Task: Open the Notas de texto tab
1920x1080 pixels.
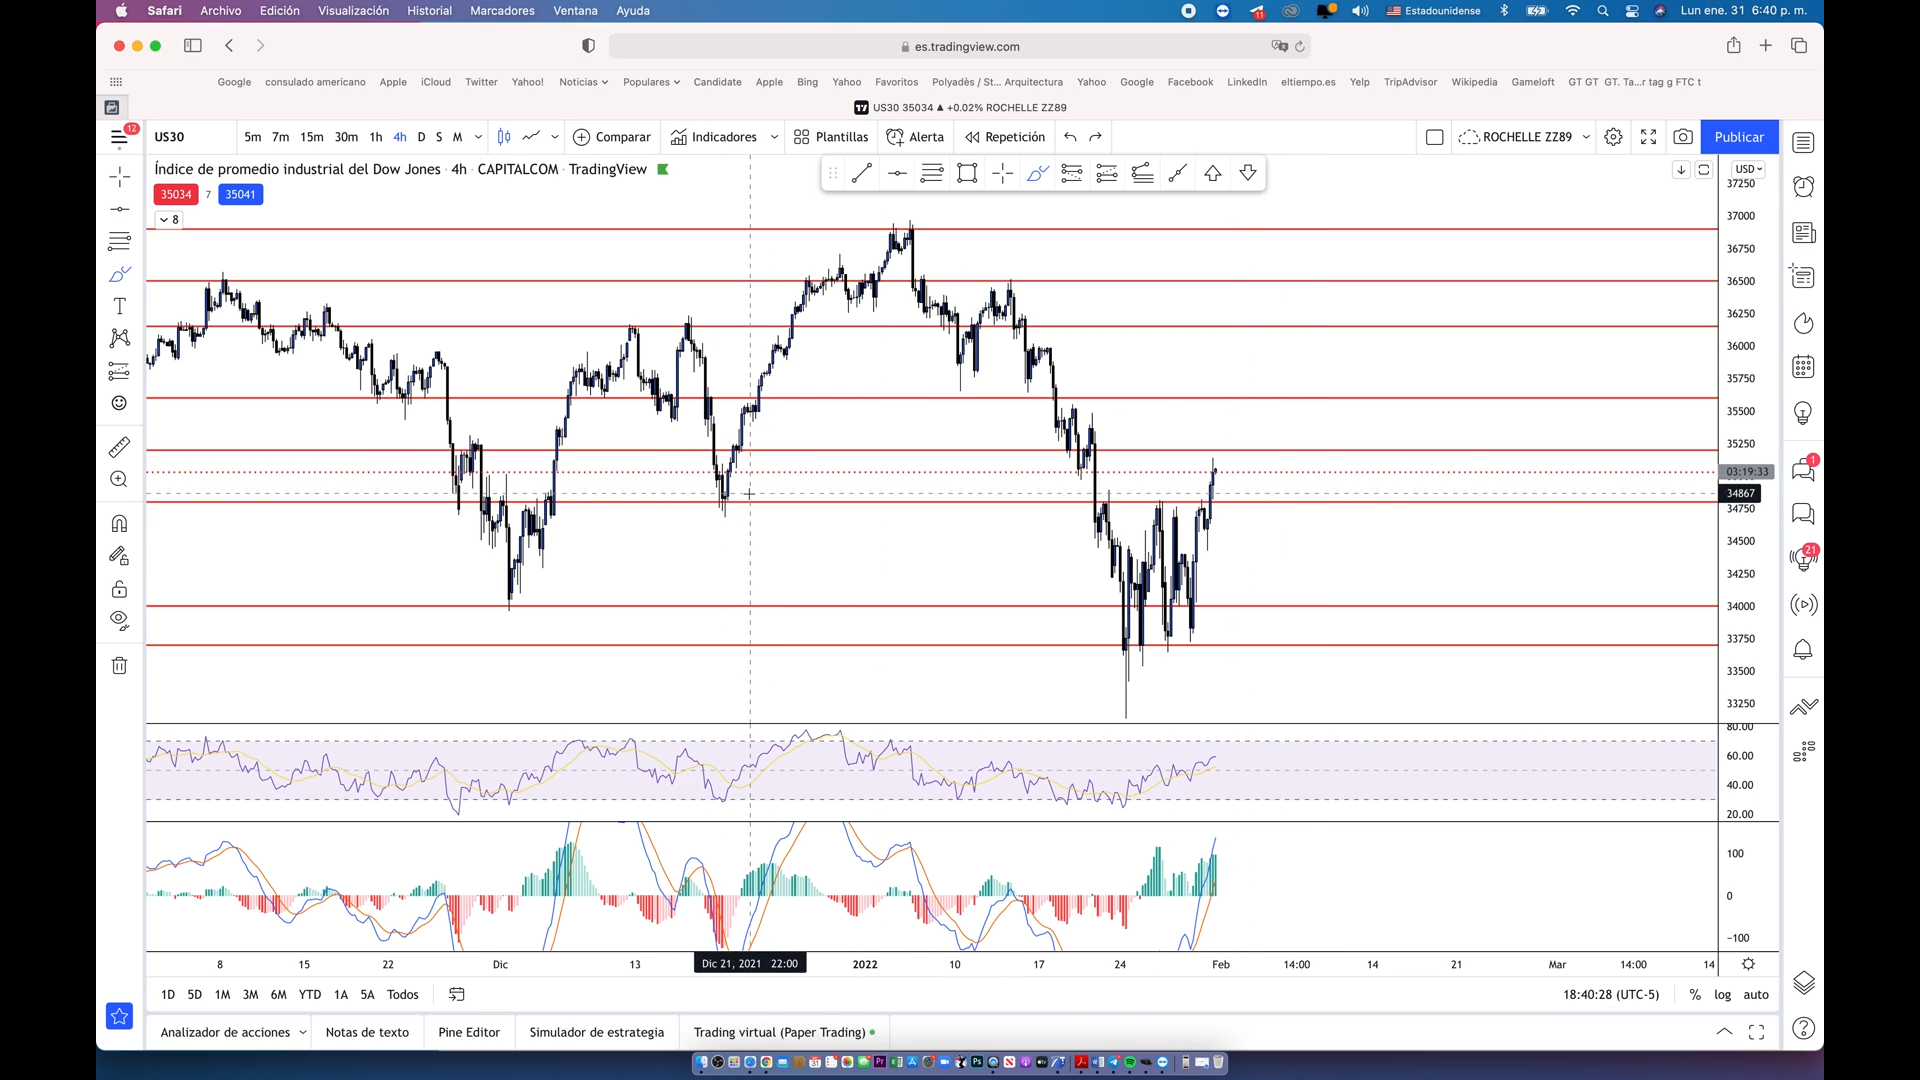Action: 367,1033
